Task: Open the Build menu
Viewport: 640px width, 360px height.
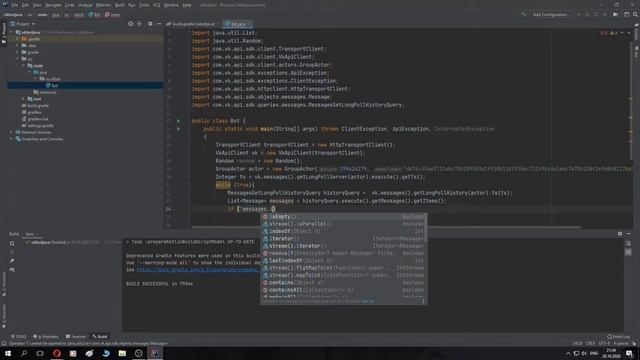Action: click(x=120, y=5)
